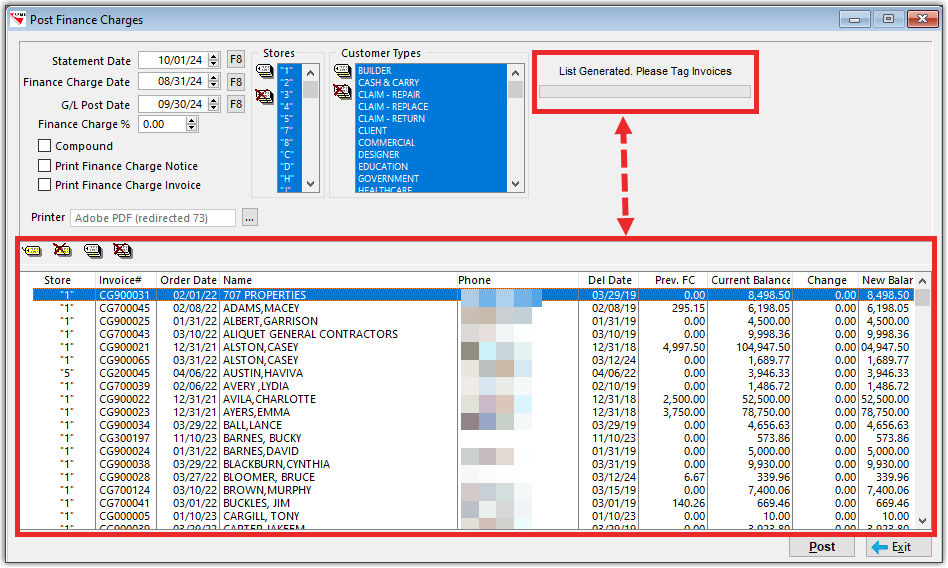Screen dimensions: 948x568
Task: Select the AVILA,CHARLOTTE row
Action: (473, 399)
